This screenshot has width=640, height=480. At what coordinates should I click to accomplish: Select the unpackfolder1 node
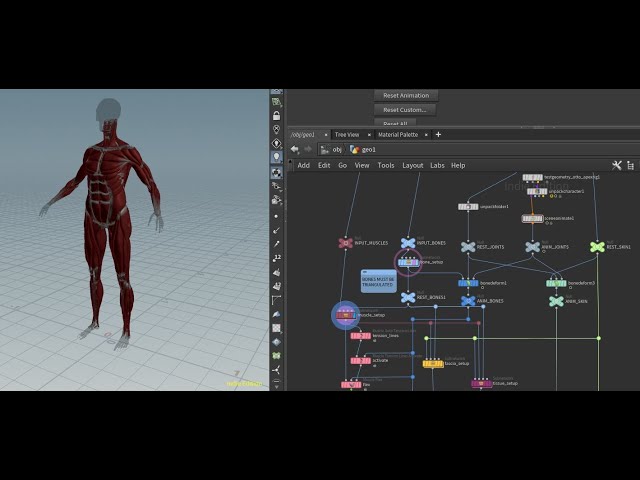point(468,207)
